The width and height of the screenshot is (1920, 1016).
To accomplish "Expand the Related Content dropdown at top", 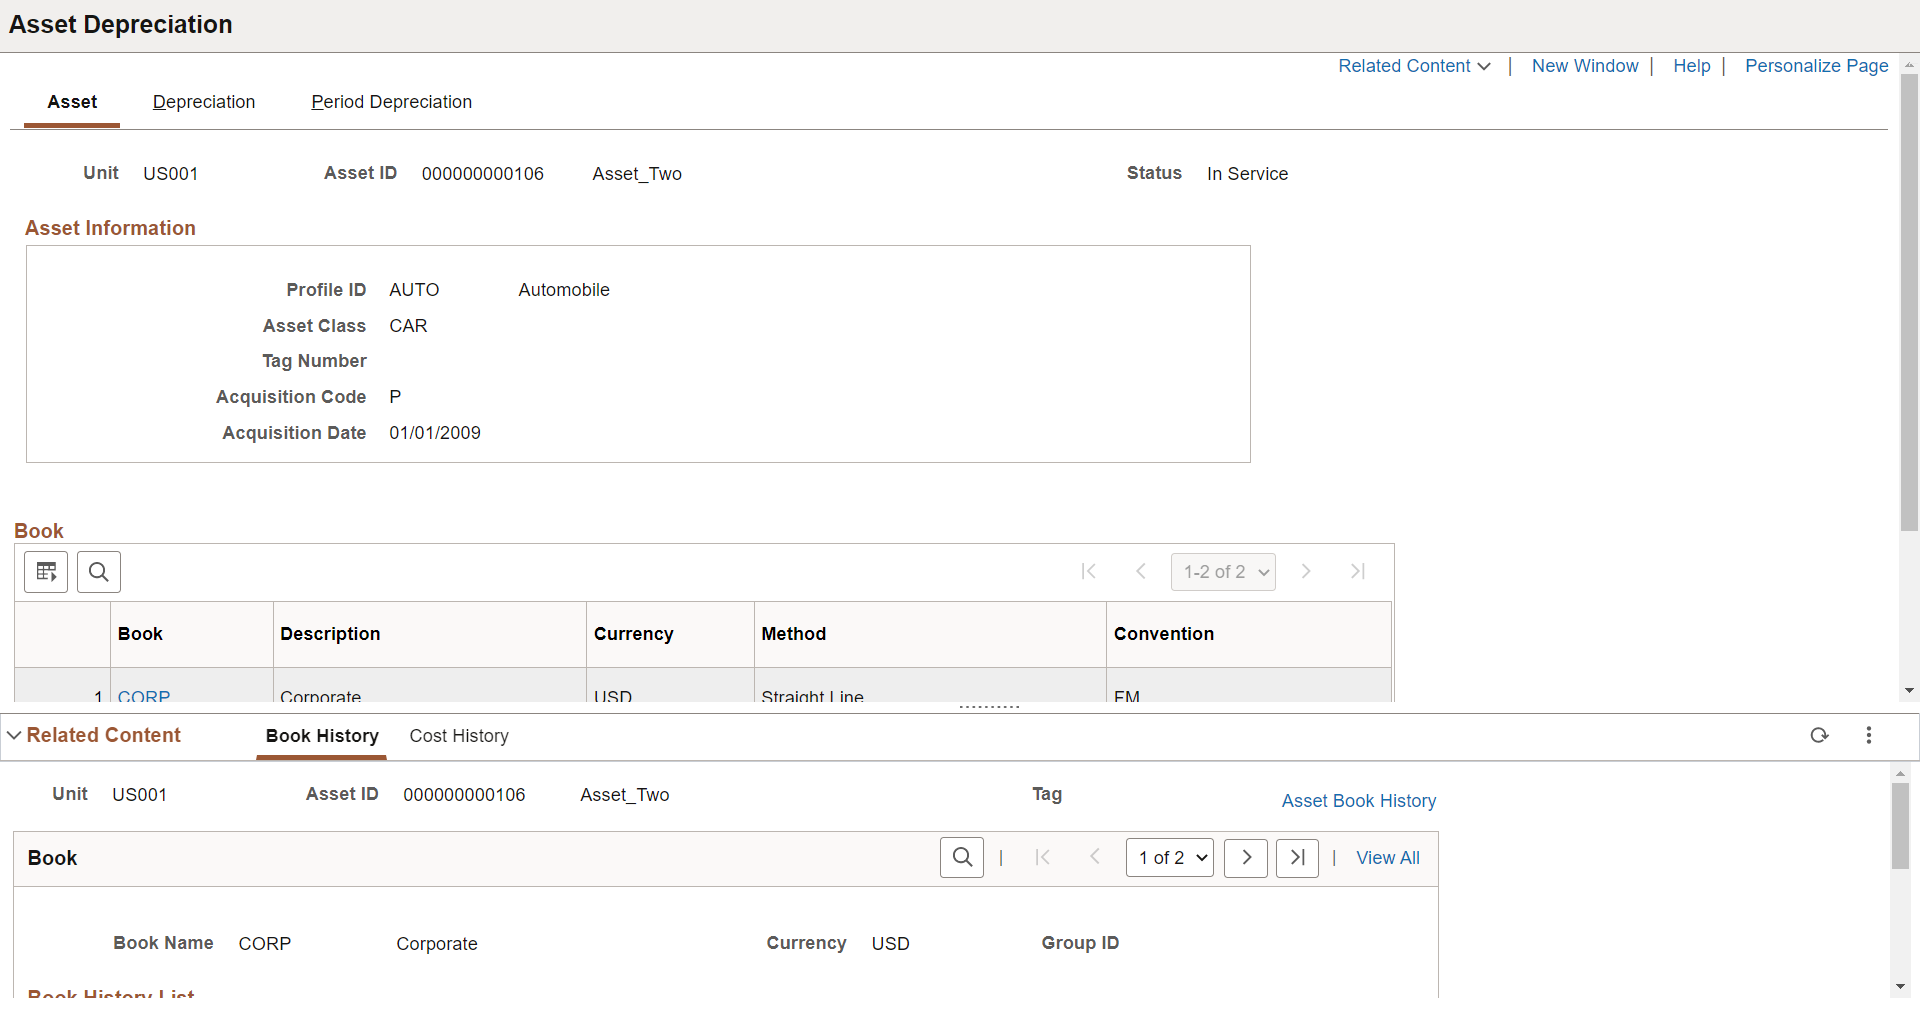I will tap(1414, 66).
